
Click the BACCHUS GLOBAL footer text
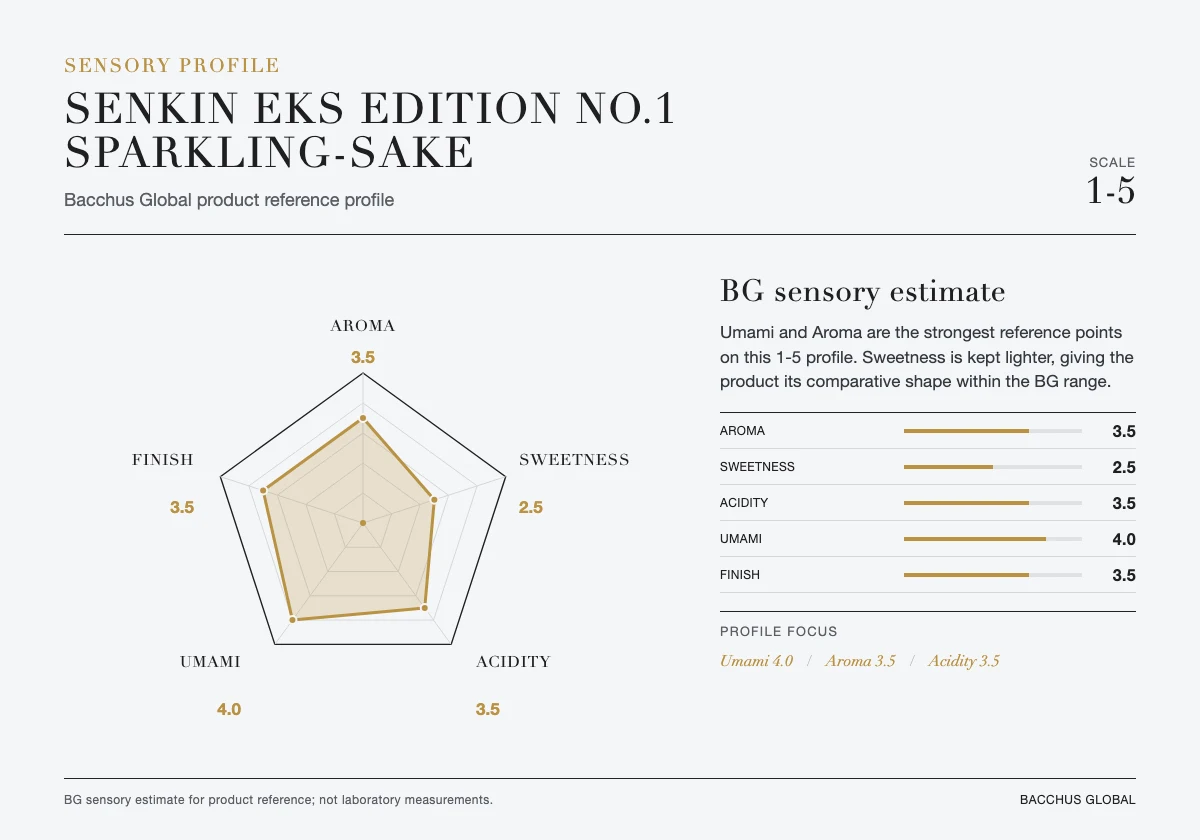1077,800
